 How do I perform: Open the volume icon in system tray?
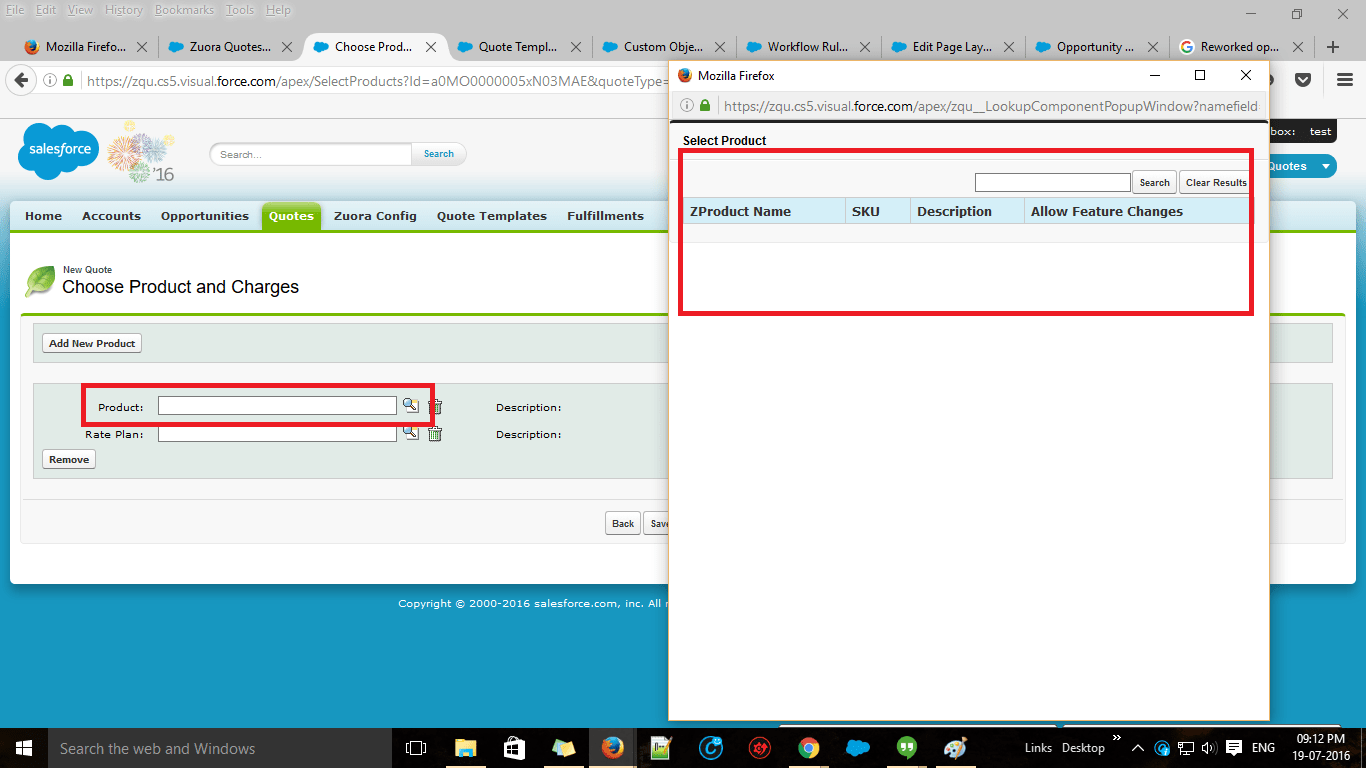[x=1209, y=747]
